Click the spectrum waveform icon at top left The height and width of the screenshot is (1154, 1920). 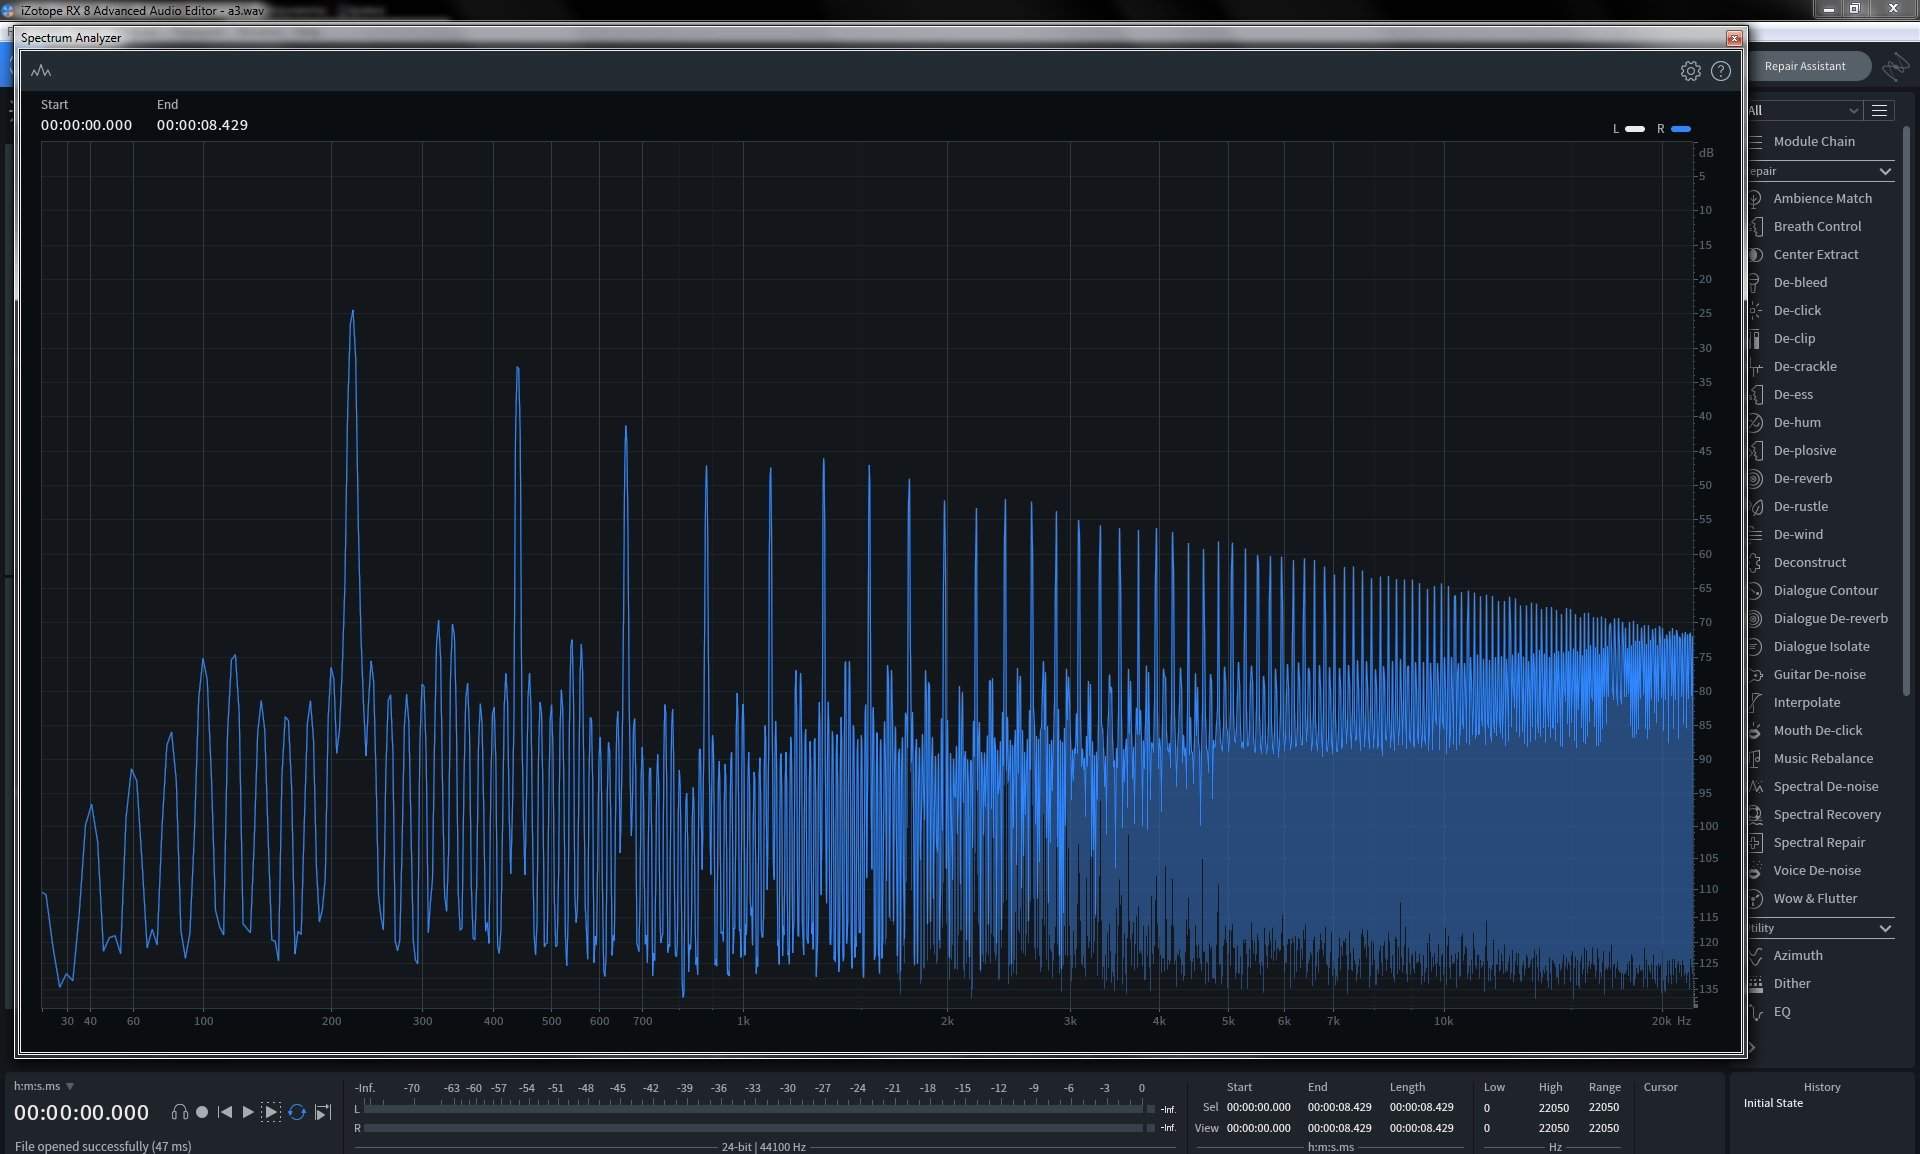point(41,71)
